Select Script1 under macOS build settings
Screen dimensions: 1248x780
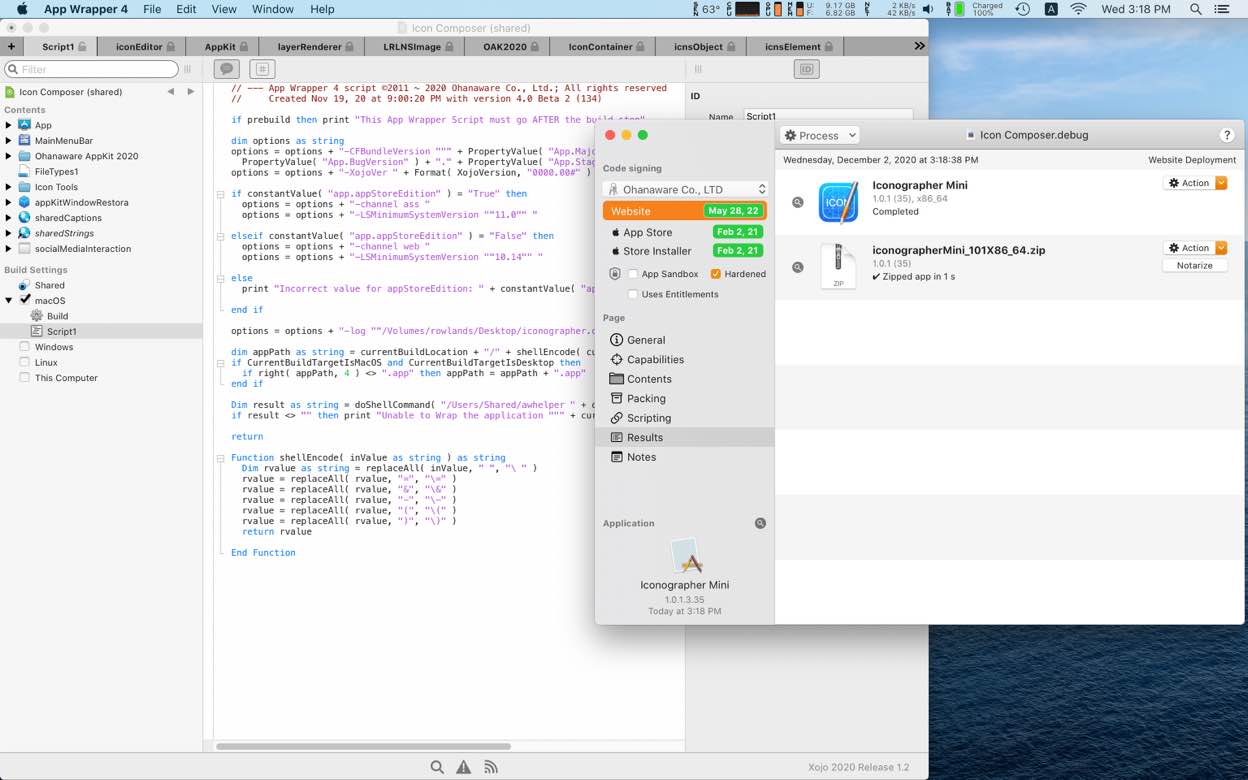point(101,331)
